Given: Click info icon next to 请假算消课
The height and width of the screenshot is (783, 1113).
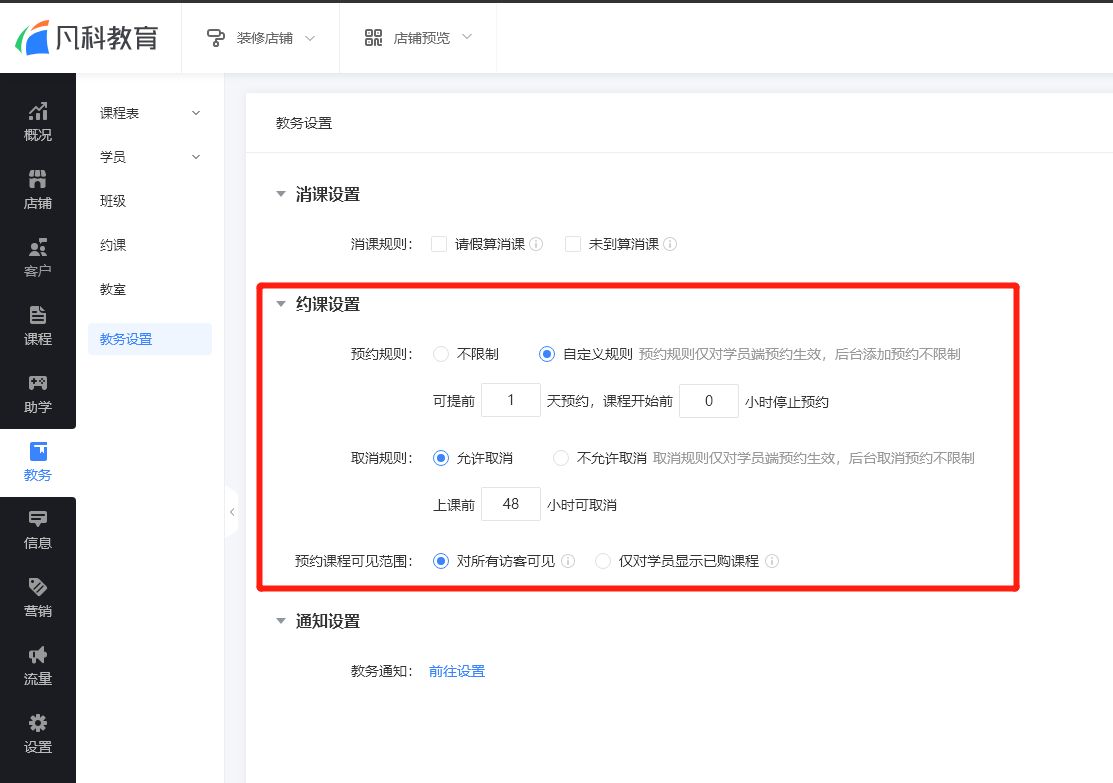Looking at the screenshot, I should [536, 244].
